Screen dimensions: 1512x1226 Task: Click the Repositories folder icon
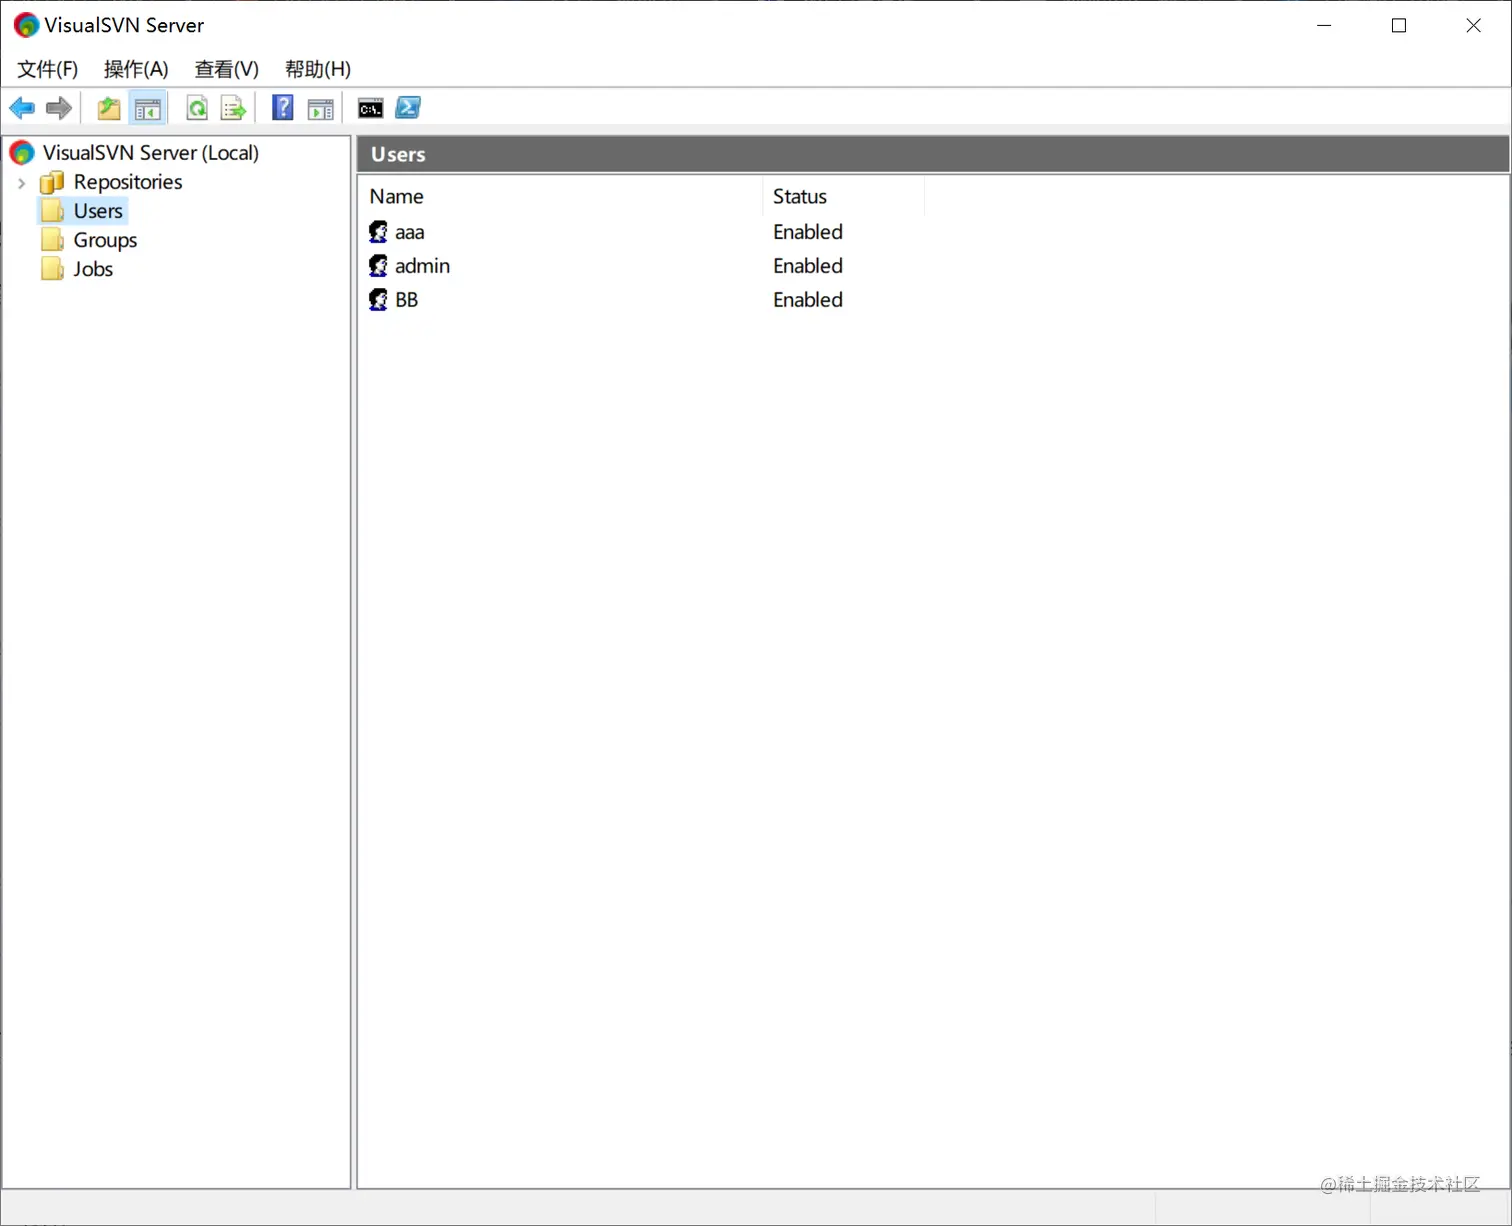pyautogui.click(x=52, y=182)
